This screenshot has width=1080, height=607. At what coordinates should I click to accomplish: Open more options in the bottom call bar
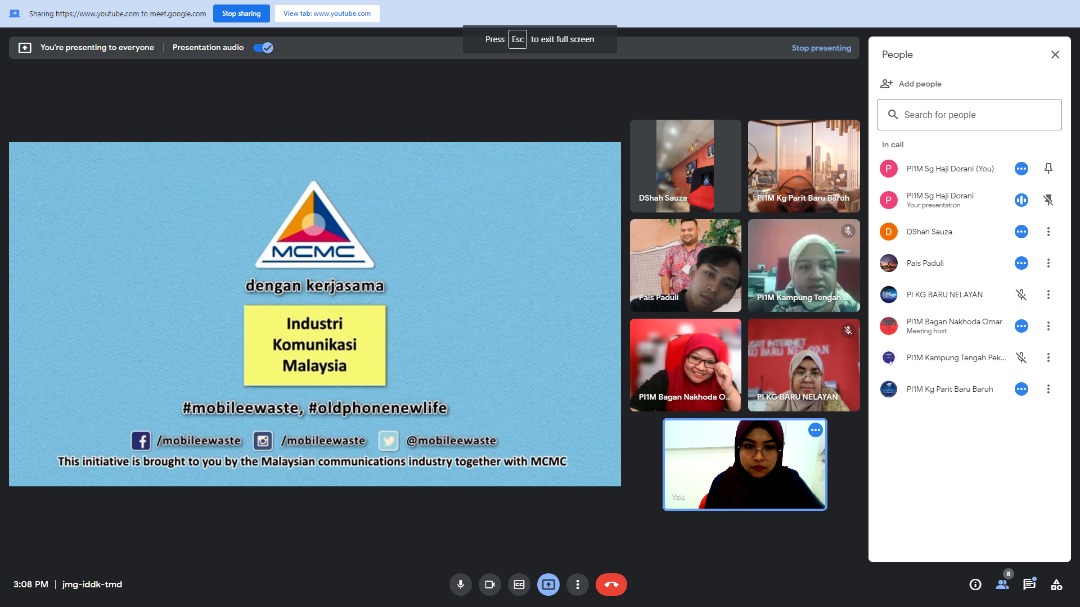click(577, 584)
